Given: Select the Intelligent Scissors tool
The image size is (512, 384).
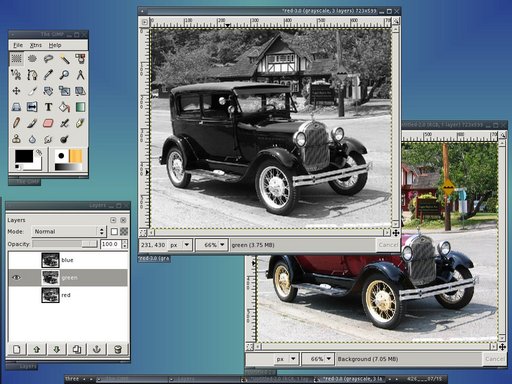Looking at the screenshot, I should pyautogui.click(x=16, y=75).
